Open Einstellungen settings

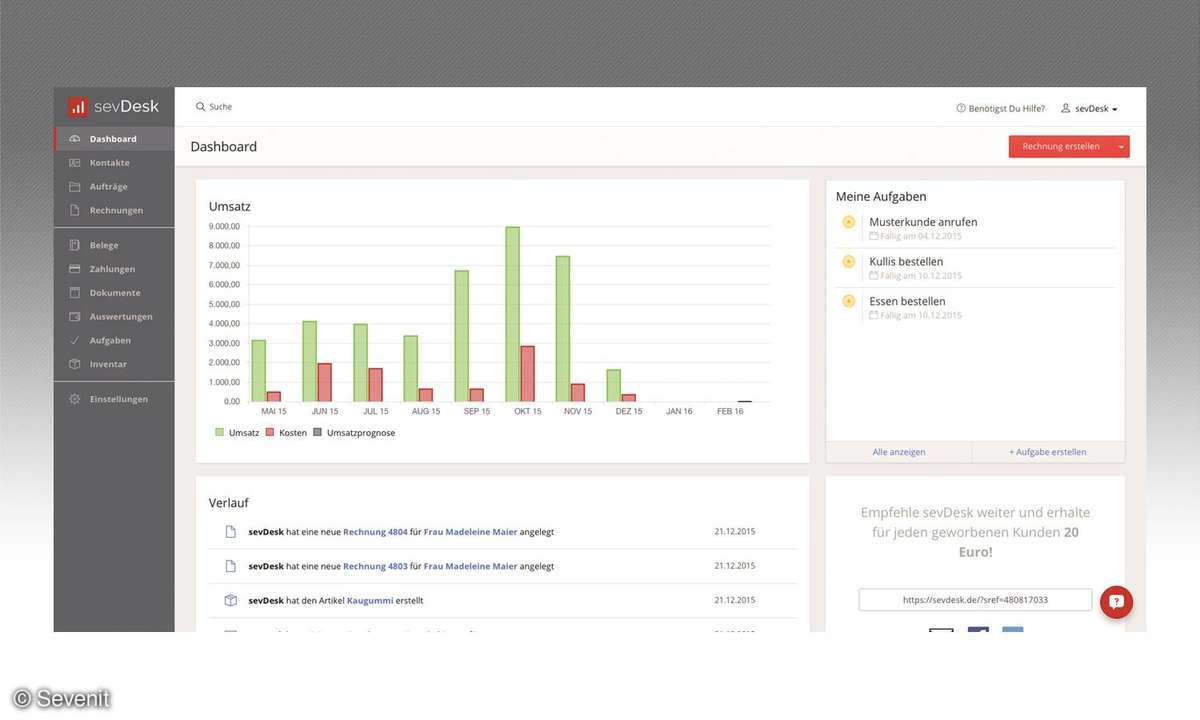coord(114,399)
